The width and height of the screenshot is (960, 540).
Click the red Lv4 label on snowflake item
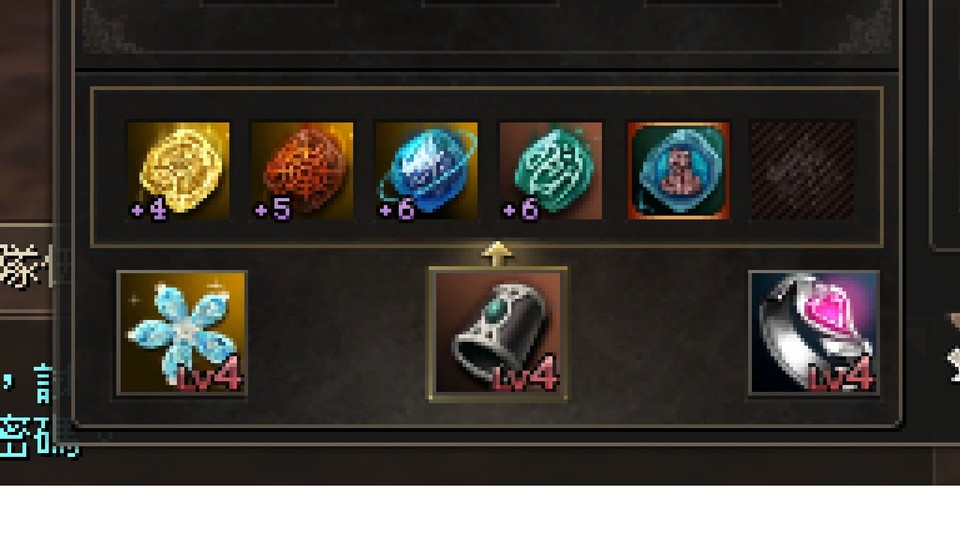[209, 374]
